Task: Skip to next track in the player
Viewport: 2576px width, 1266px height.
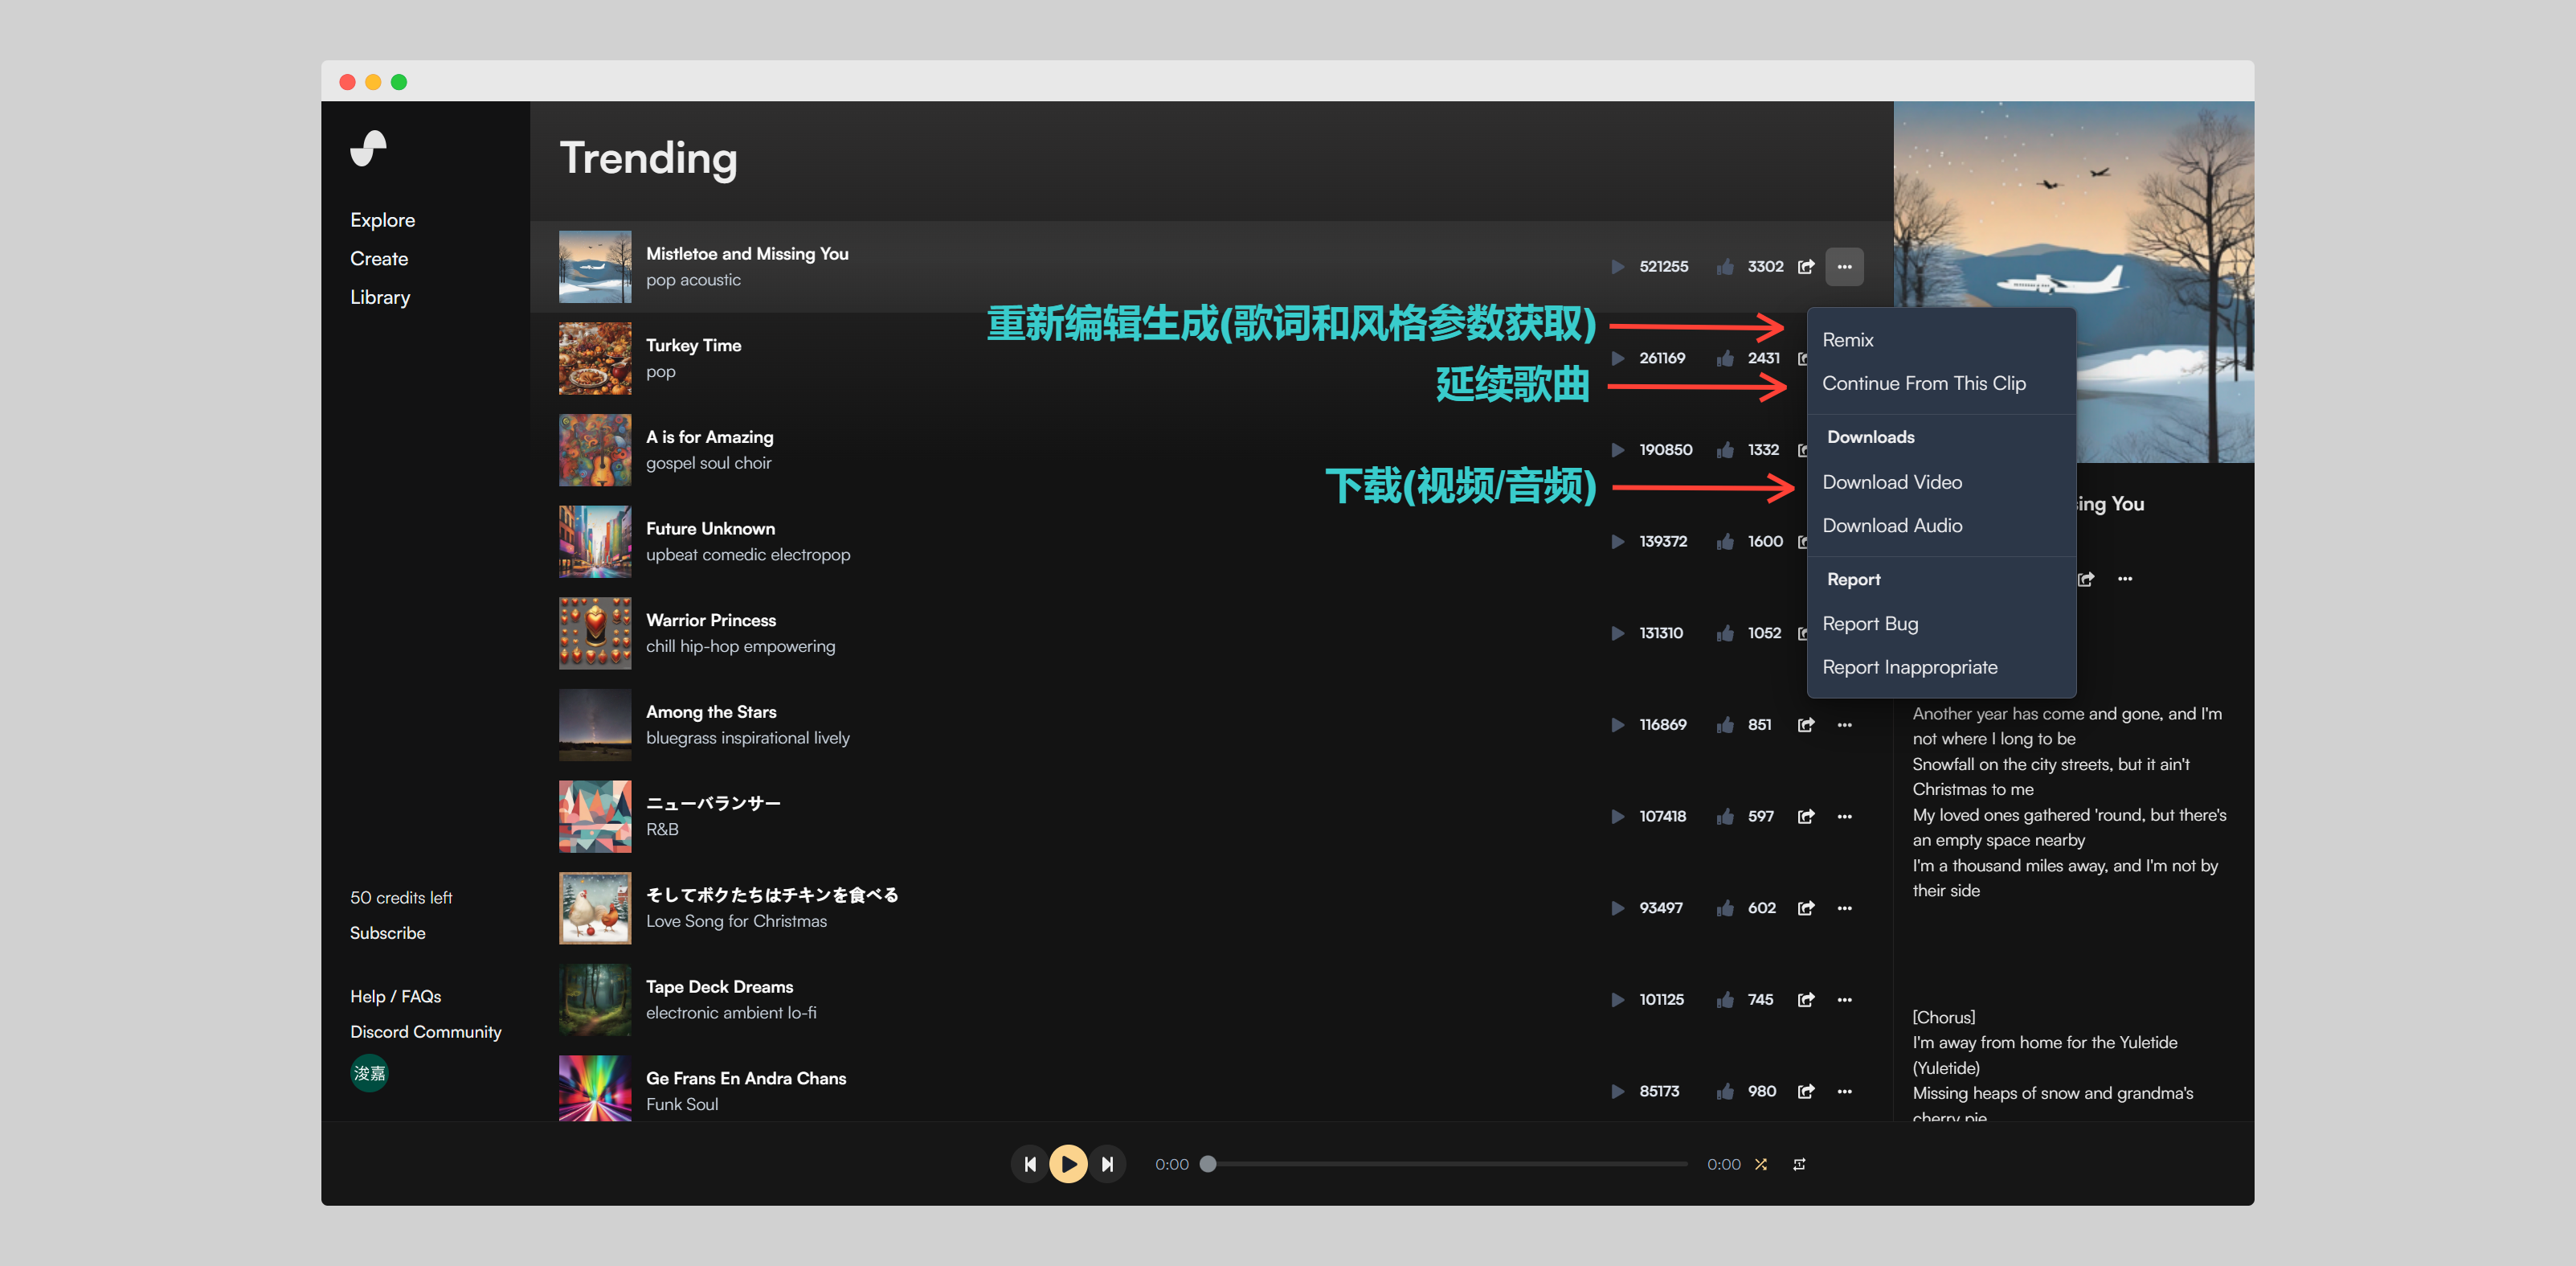Action: 1107,1164
